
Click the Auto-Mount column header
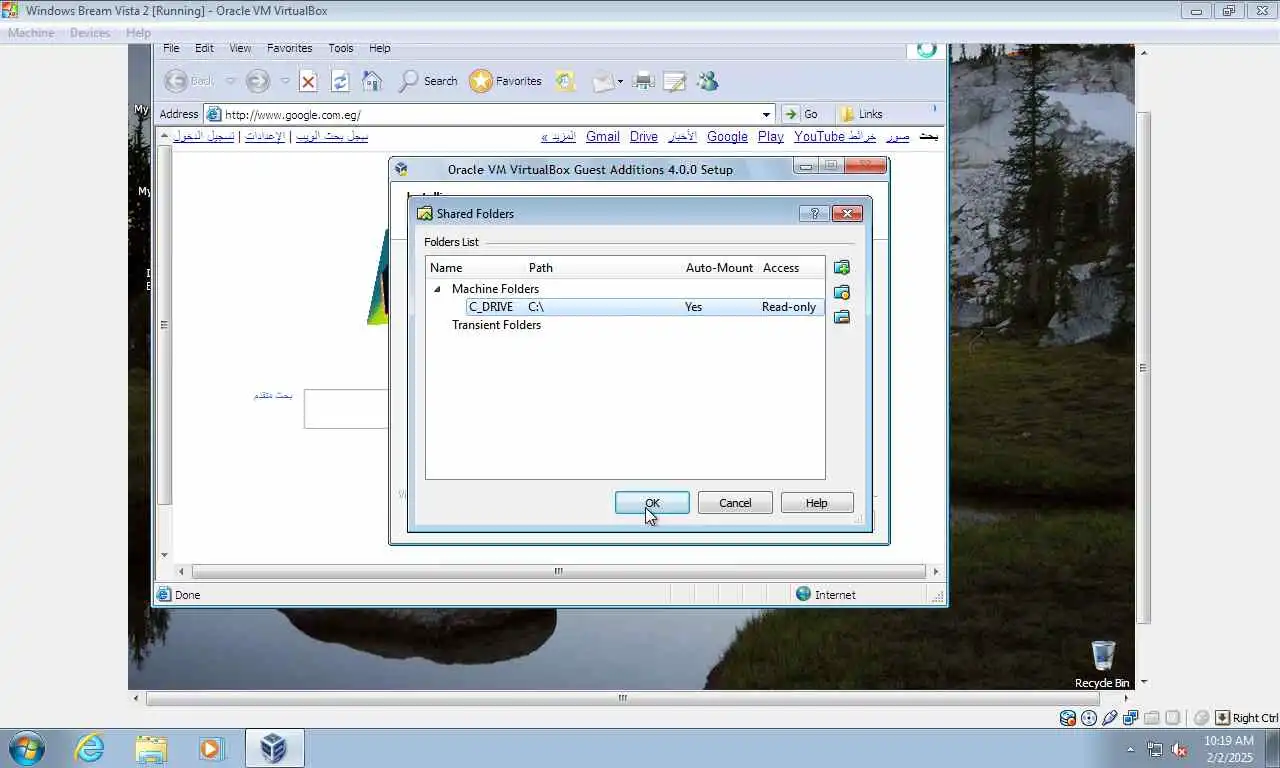coord(719,268)
